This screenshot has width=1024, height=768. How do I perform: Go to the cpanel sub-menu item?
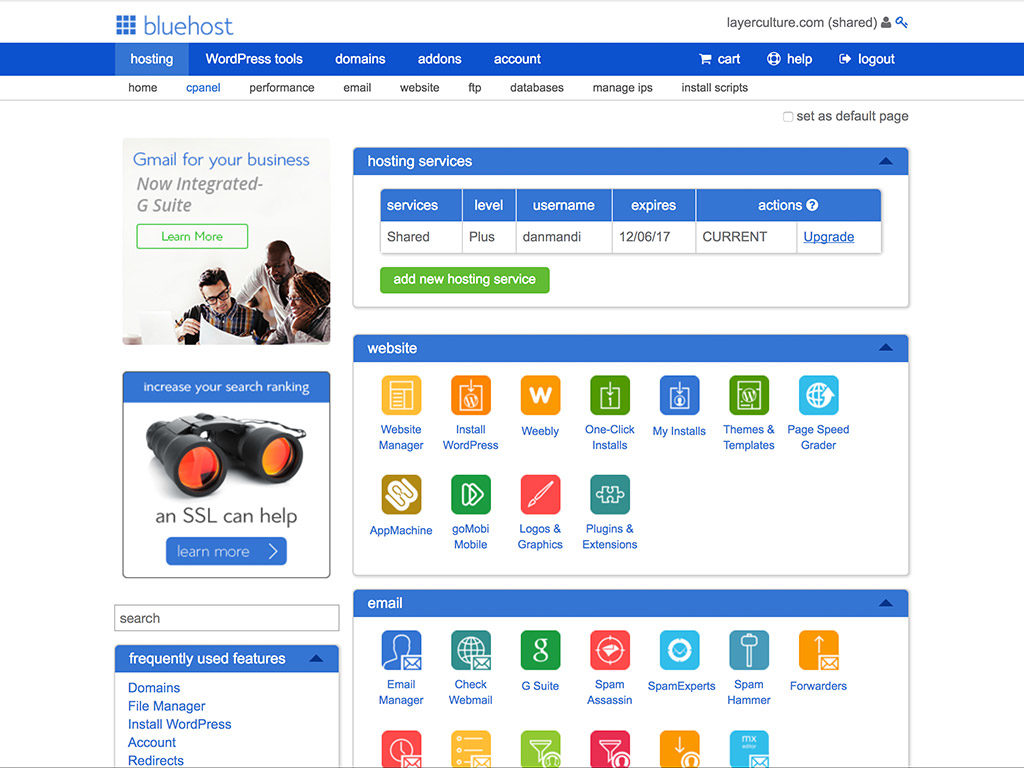tap(203, 88)
